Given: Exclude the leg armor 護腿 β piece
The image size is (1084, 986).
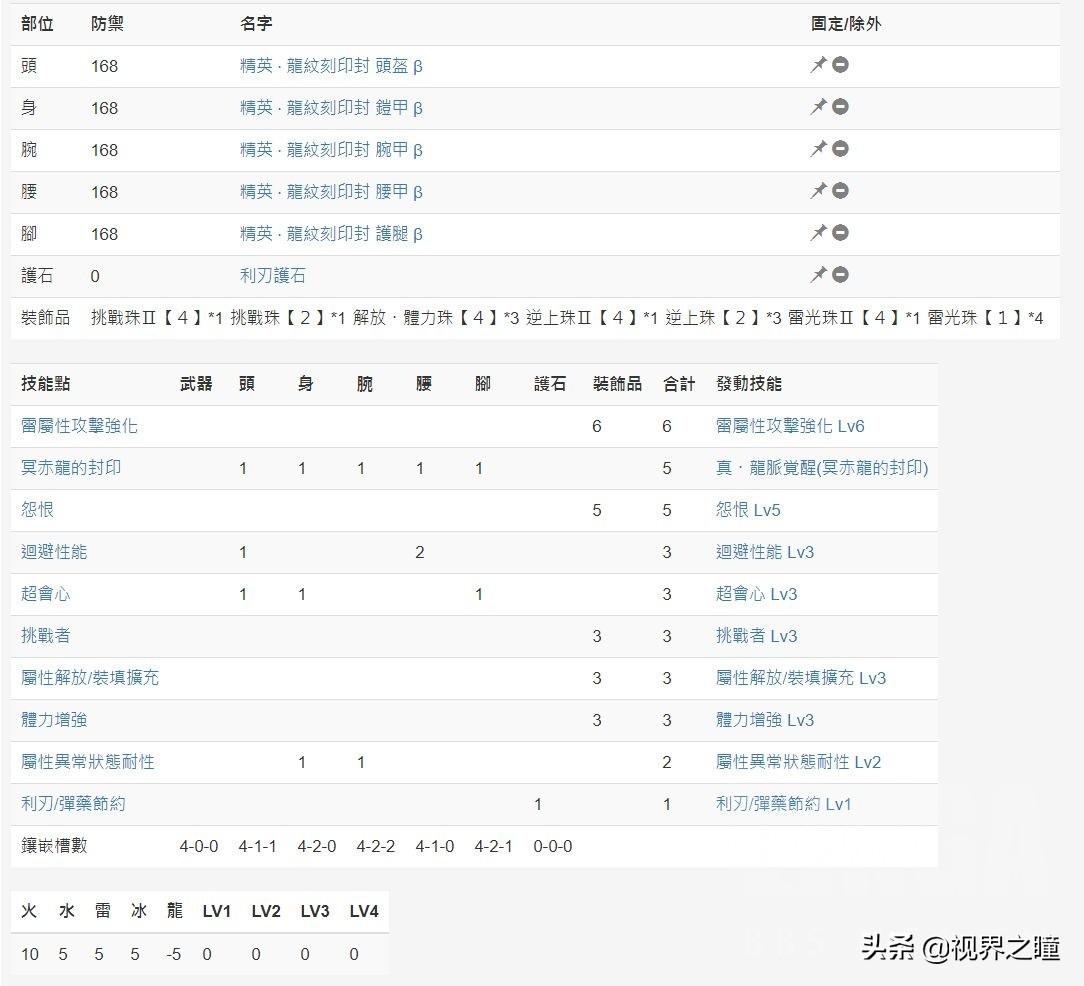Looking at the screenshot, I should 841,233.
